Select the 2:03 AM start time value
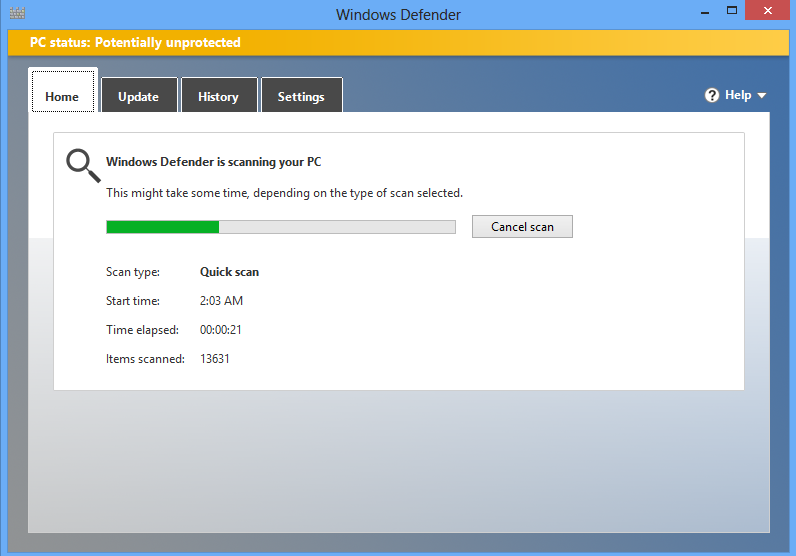The width and height of the screenshot is (796, 556). tap(221, 301)
